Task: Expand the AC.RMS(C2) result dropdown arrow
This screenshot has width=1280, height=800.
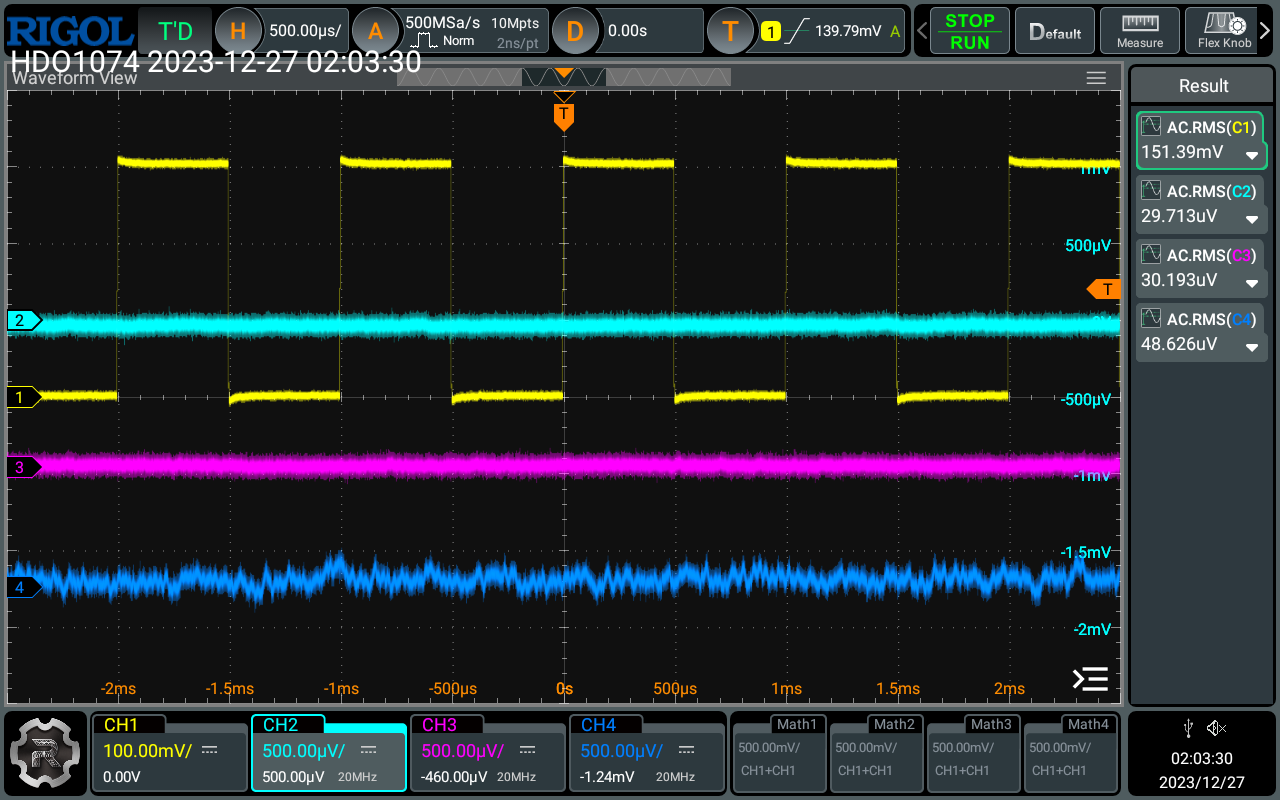Action: [x=1251, y=219]
